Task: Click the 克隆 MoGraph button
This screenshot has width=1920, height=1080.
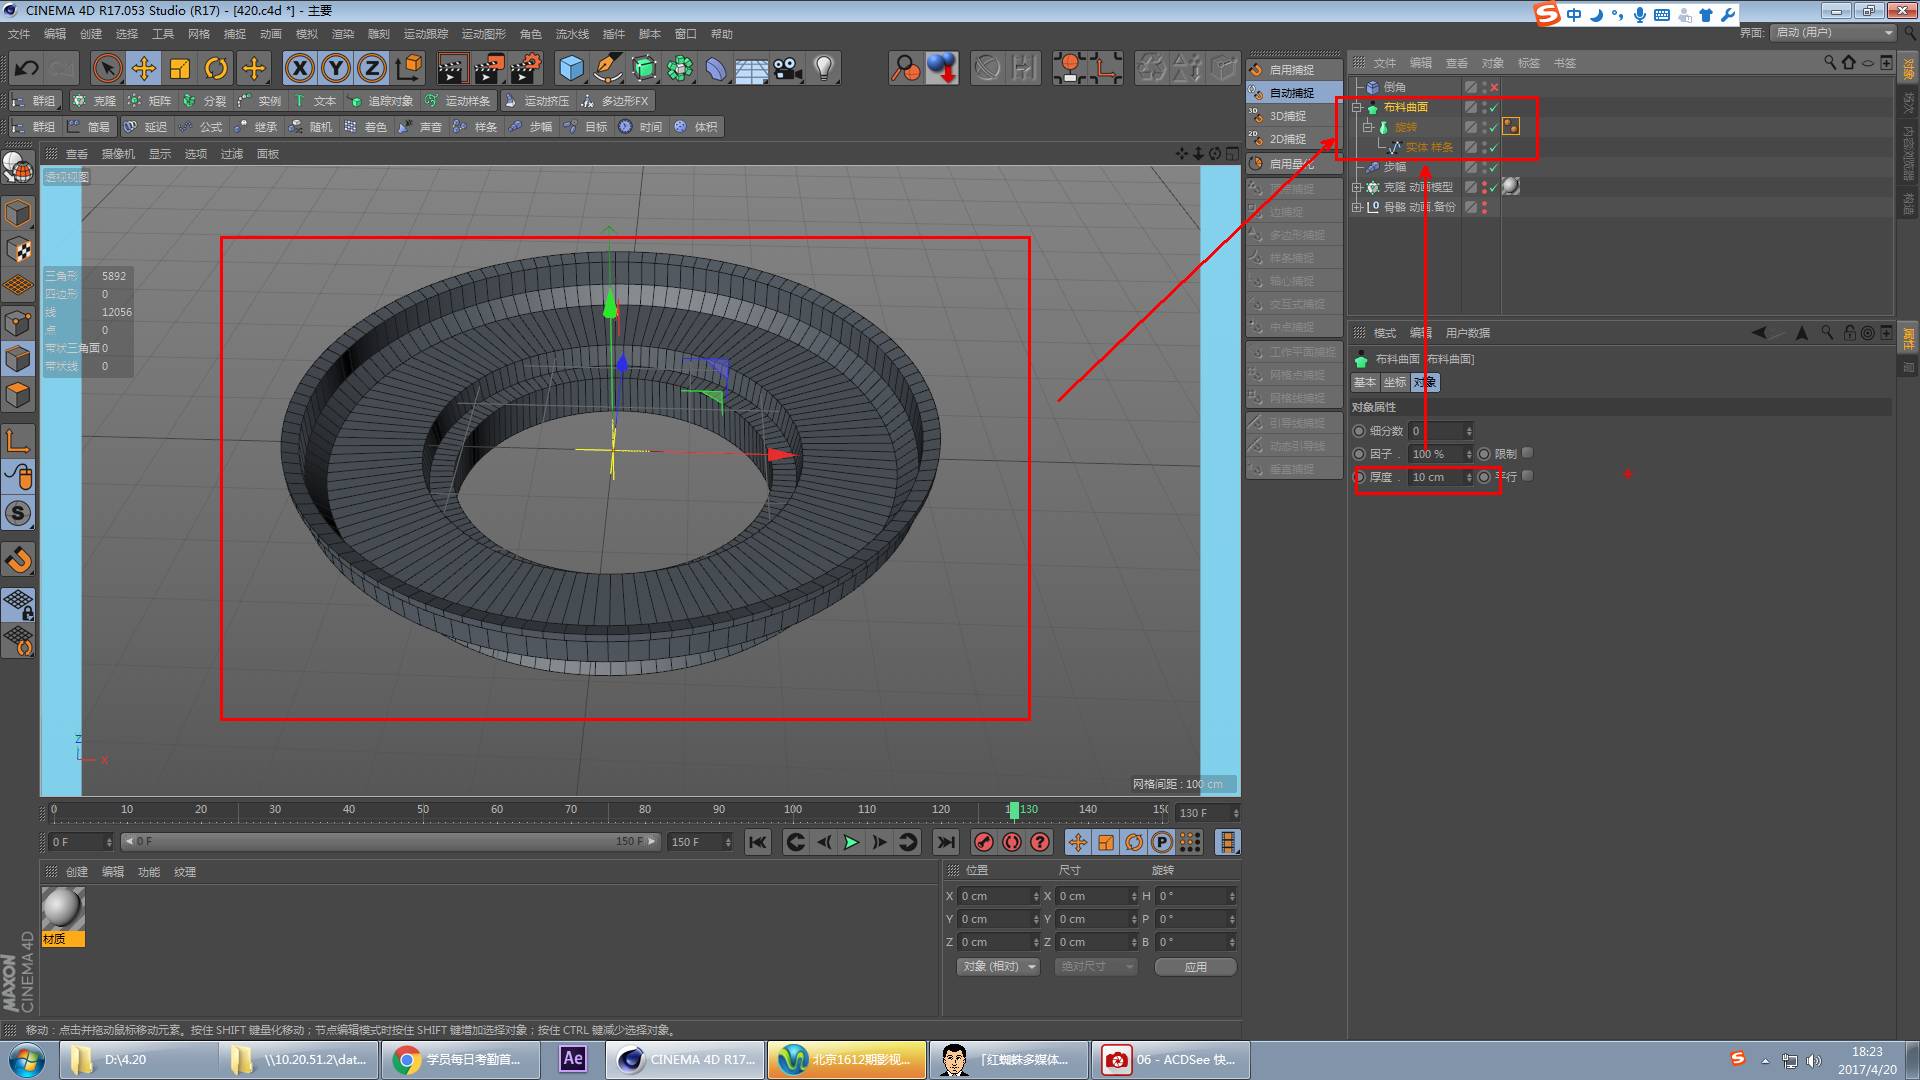Action: tap(95, 101)
